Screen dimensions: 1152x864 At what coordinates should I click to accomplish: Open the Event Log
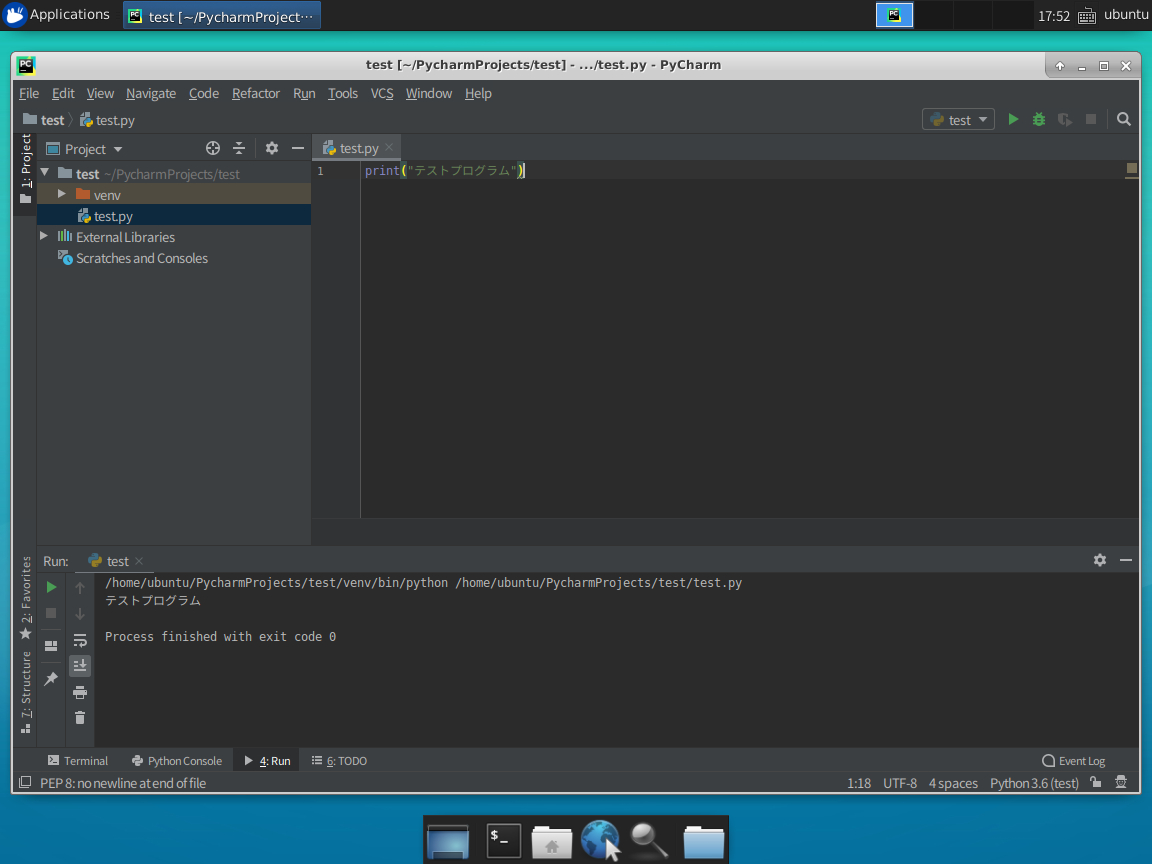click(x=1073, y=760)
